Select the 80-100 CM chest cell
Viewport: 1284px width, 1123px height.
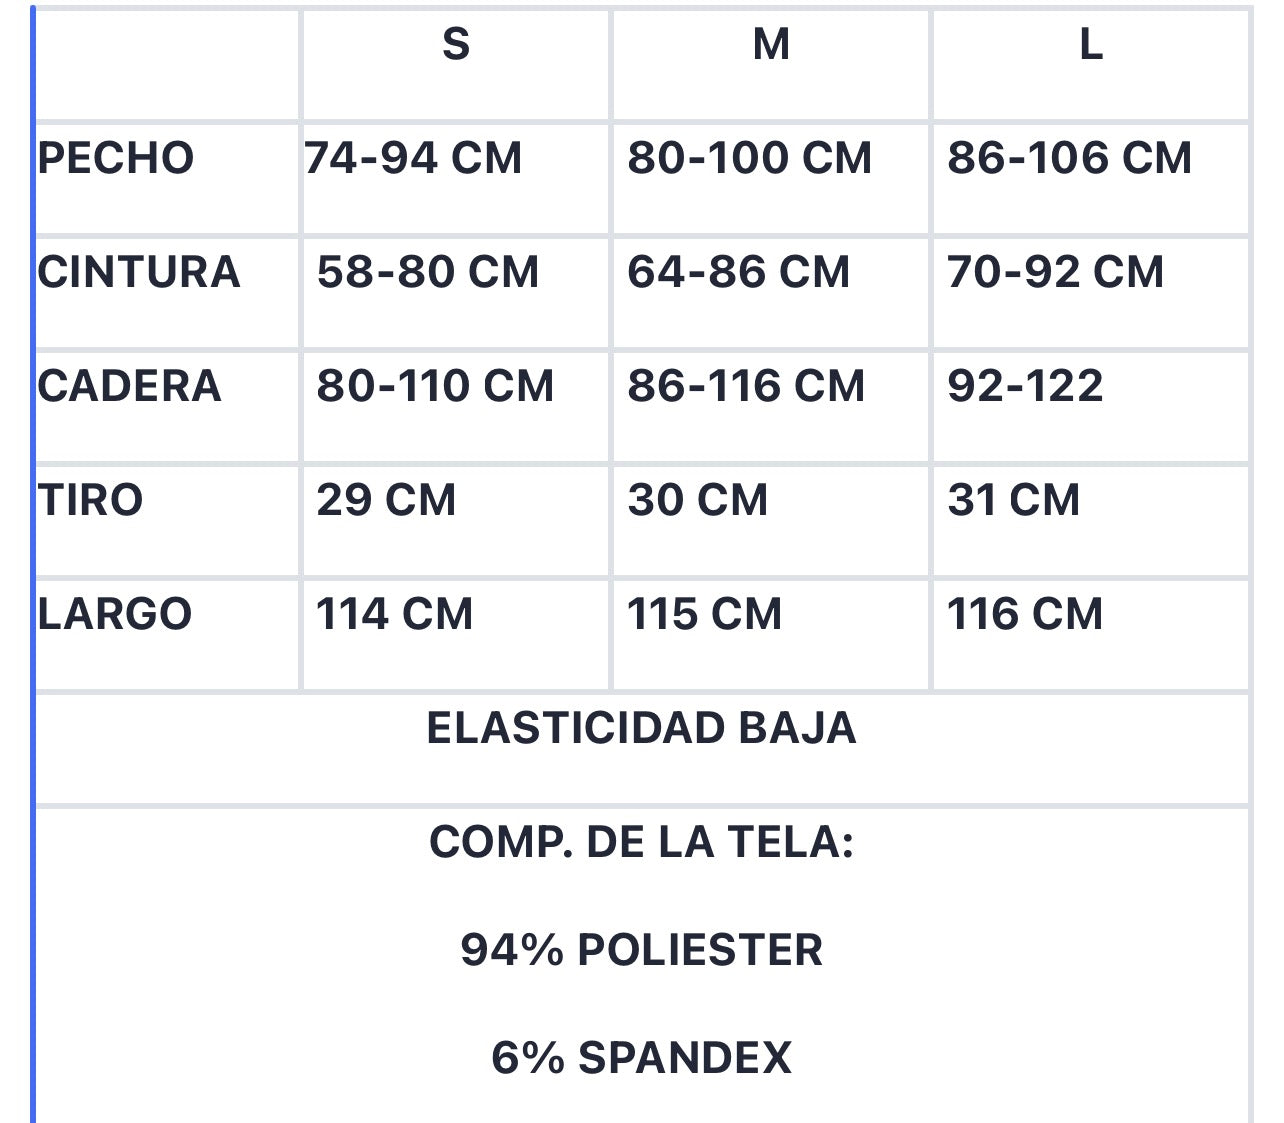point(750,158)
